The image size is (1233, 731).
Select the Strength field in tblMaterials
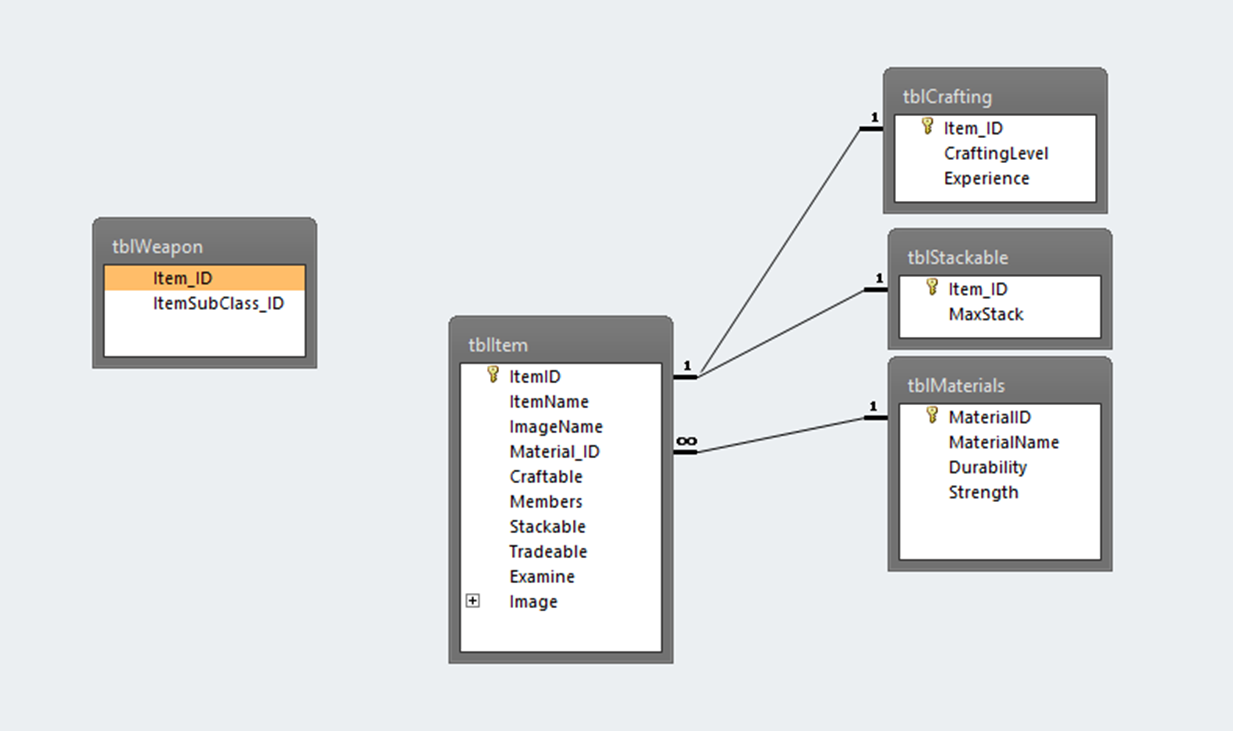point(983,492)
